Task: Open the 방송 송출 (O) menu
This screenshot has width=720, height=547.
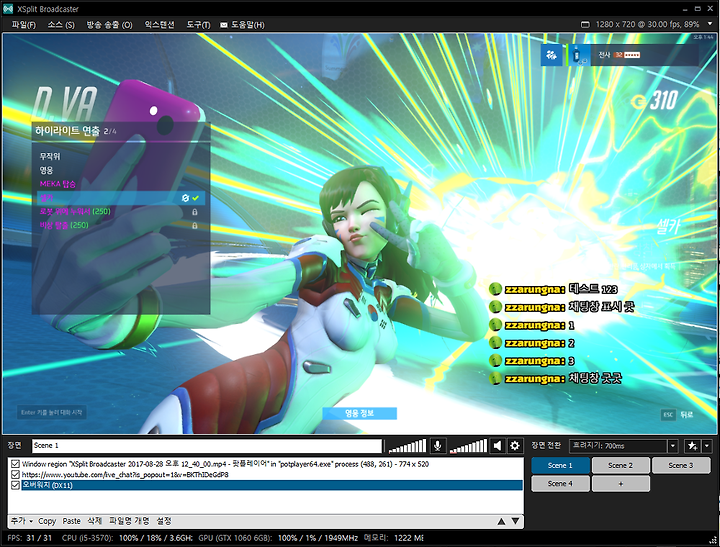Action: pos(109,25)
